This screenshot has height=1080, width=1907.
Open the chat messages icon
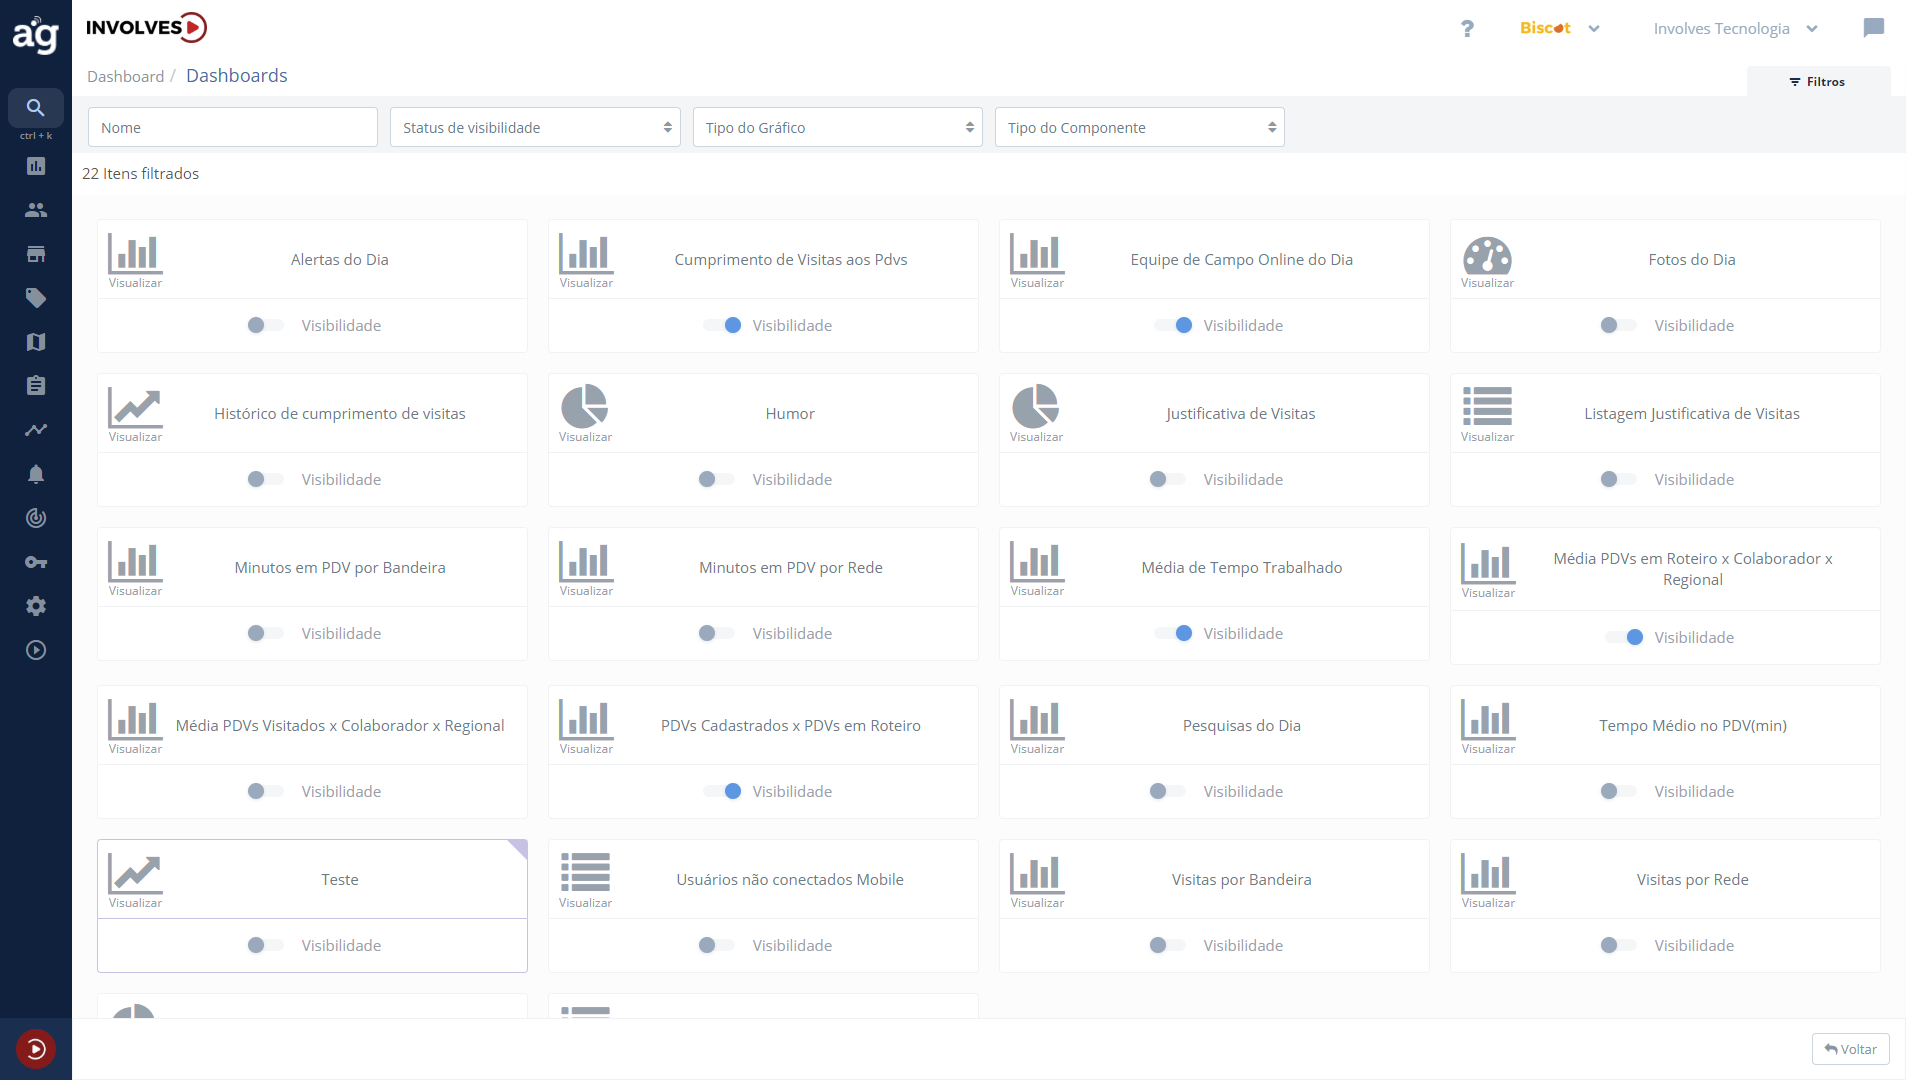tap(1874, 28)
